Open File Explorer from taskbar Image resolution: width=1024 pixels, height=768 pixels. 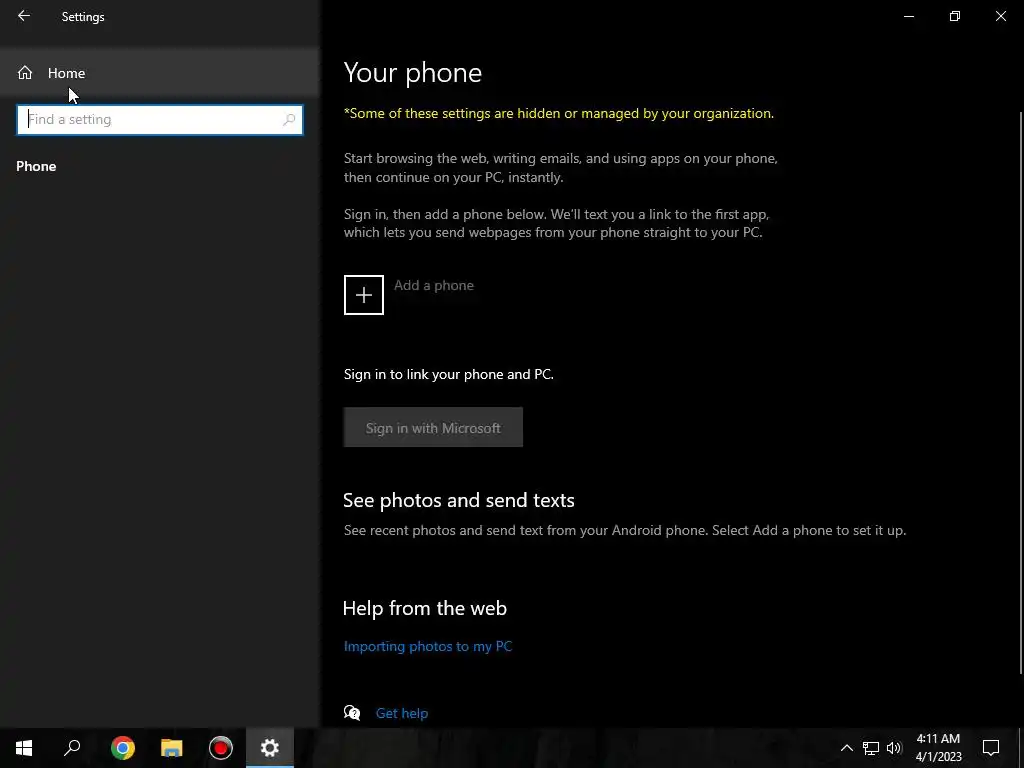(172, 748)
